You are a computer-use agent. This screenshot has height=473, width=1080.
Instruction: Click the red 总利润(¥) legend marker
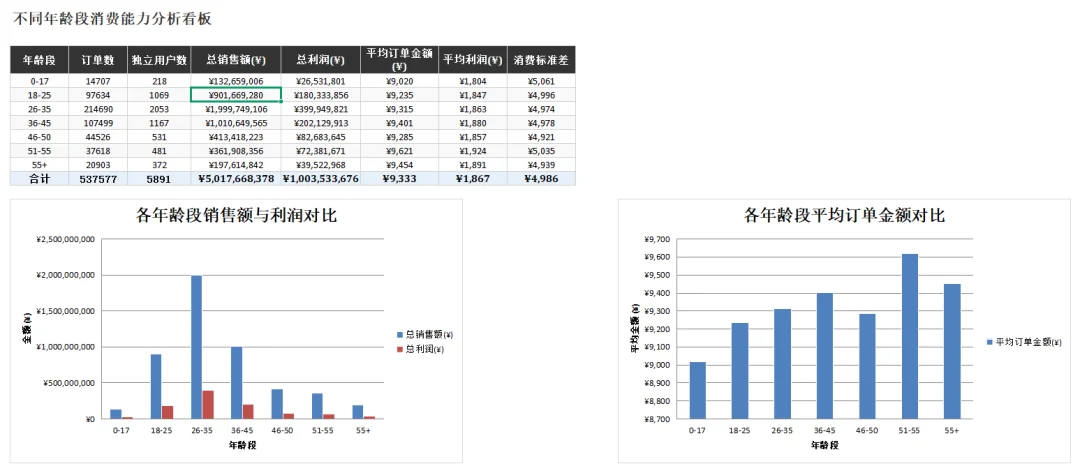(x=399, y=349)
